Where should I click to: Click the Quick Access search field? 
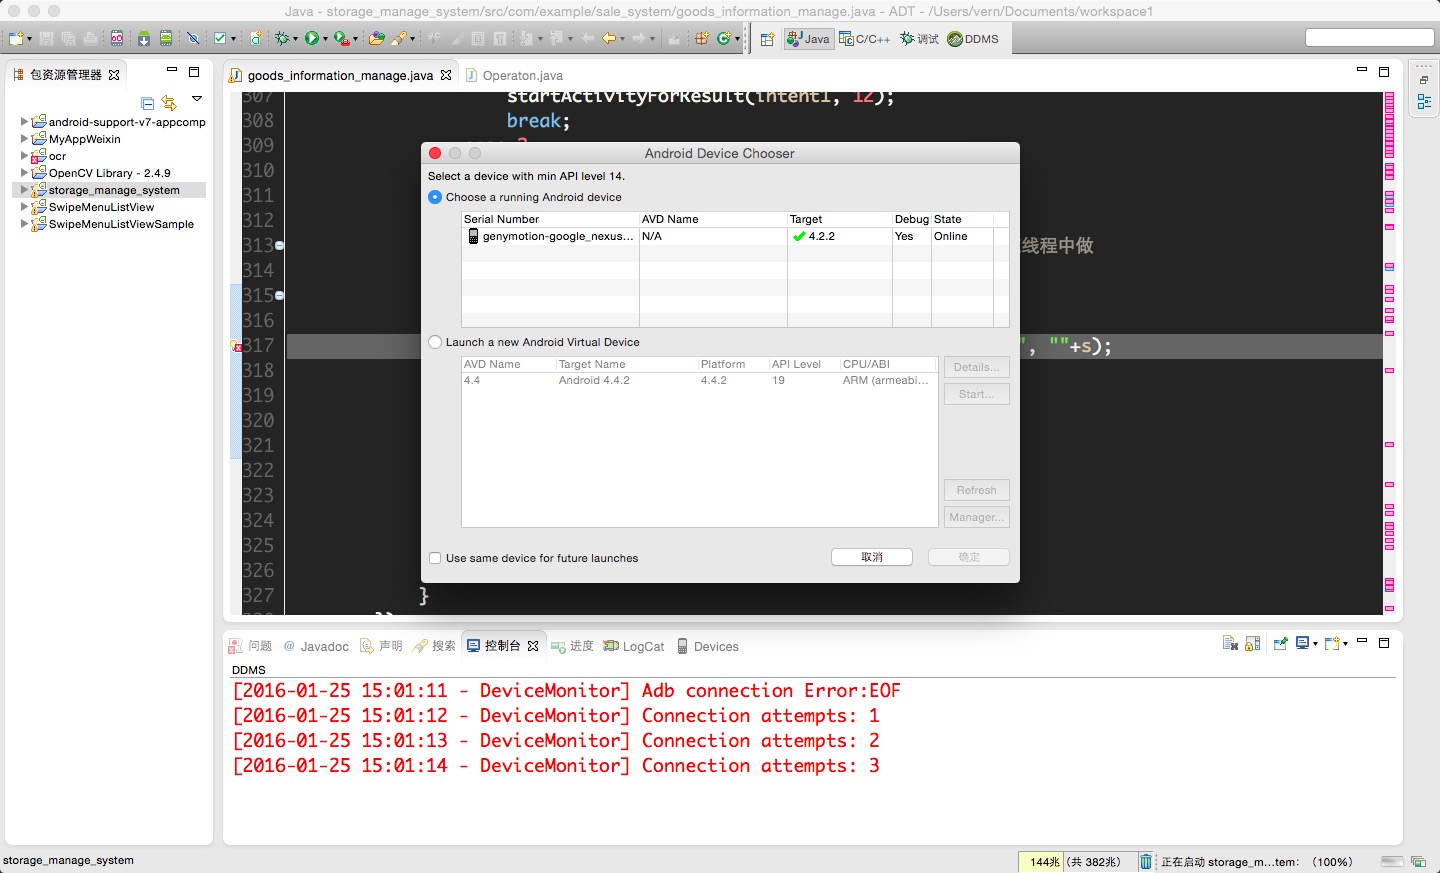pos(1370,38)
